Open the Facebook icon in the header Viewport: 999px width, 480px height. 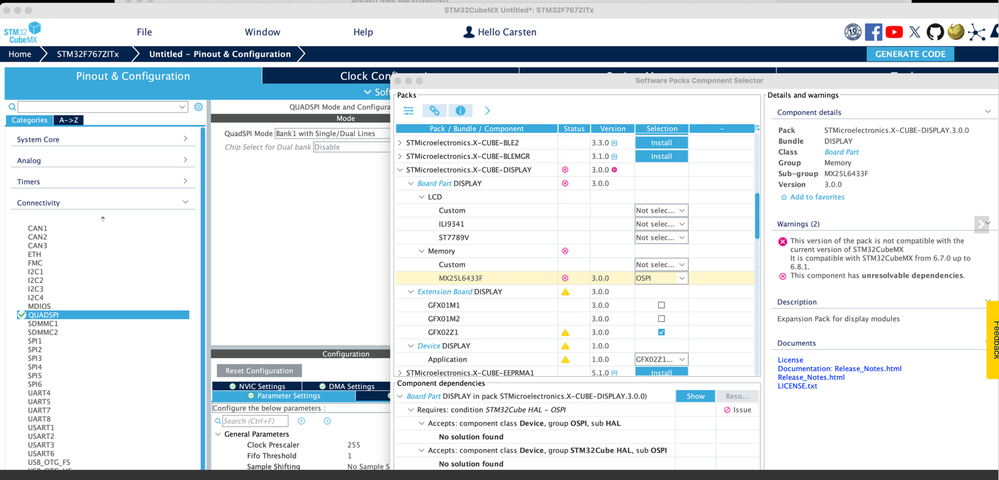click(x=873, y=32)
